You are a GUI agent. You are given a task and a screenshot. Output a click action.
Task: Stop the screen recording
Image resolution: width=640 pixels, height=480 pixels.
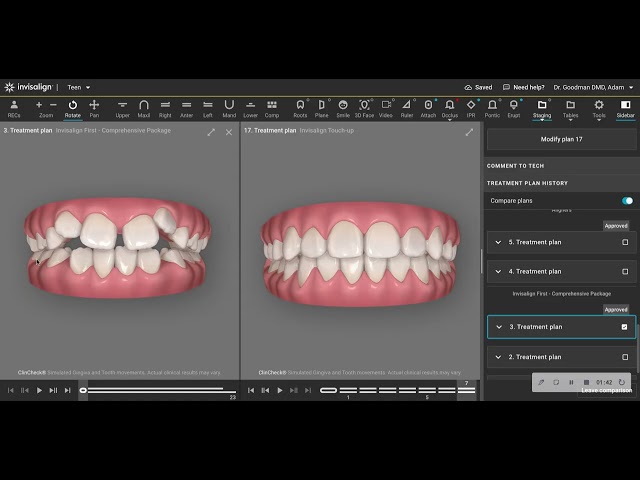586,382
